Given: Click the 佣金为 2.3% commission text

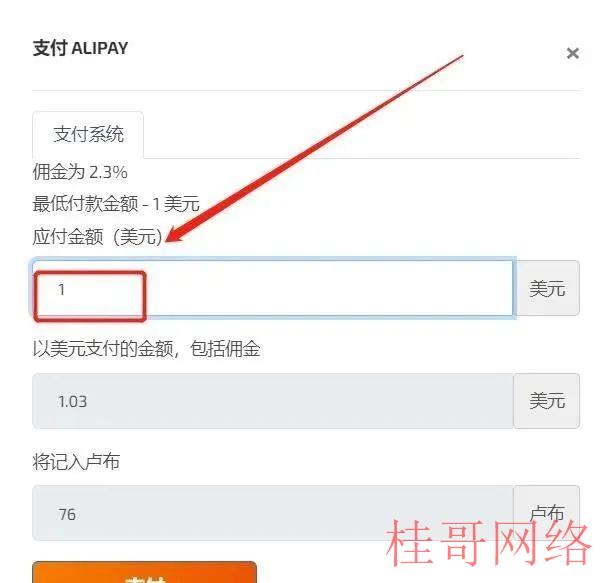Looking at the screenshot, I should [80, 172].
